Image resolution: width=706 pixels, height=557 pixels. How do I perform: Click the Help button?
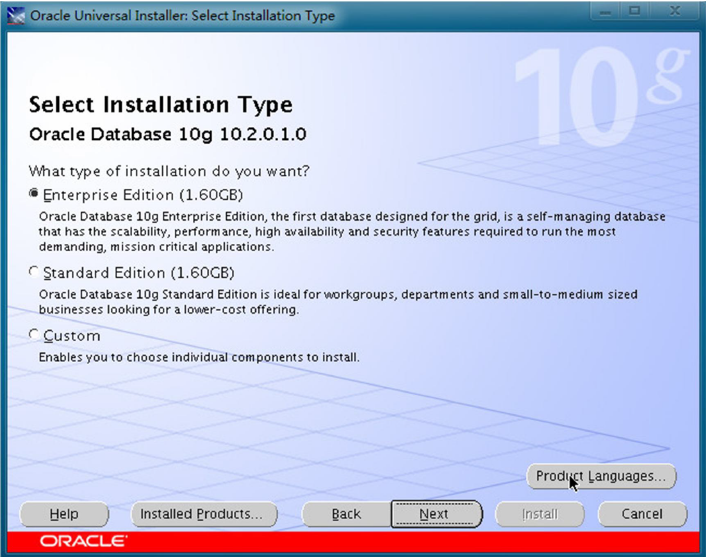click(x=64, y=514)
